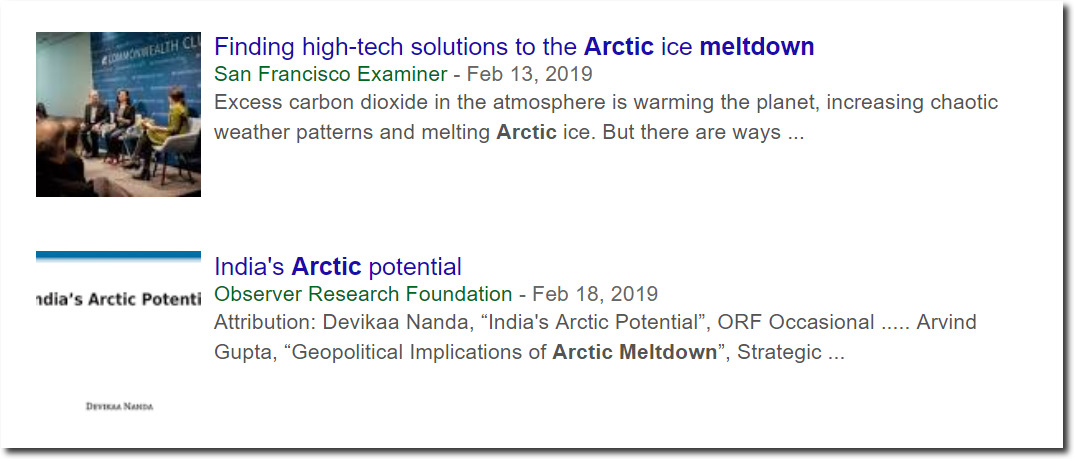Viewport: 1074px width, 459px height.
Task: Click bold "Arctic" in India's headline
Action: click(326, 266)
